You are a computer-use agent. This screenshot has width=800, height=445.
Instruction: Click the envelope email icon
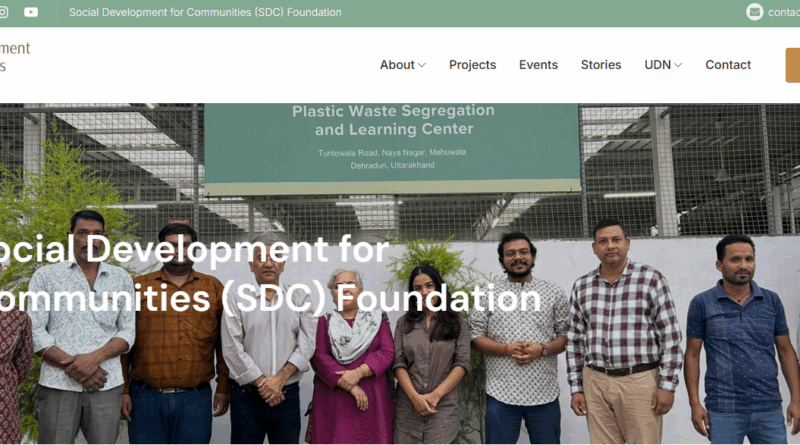click(x=755, y=12)
